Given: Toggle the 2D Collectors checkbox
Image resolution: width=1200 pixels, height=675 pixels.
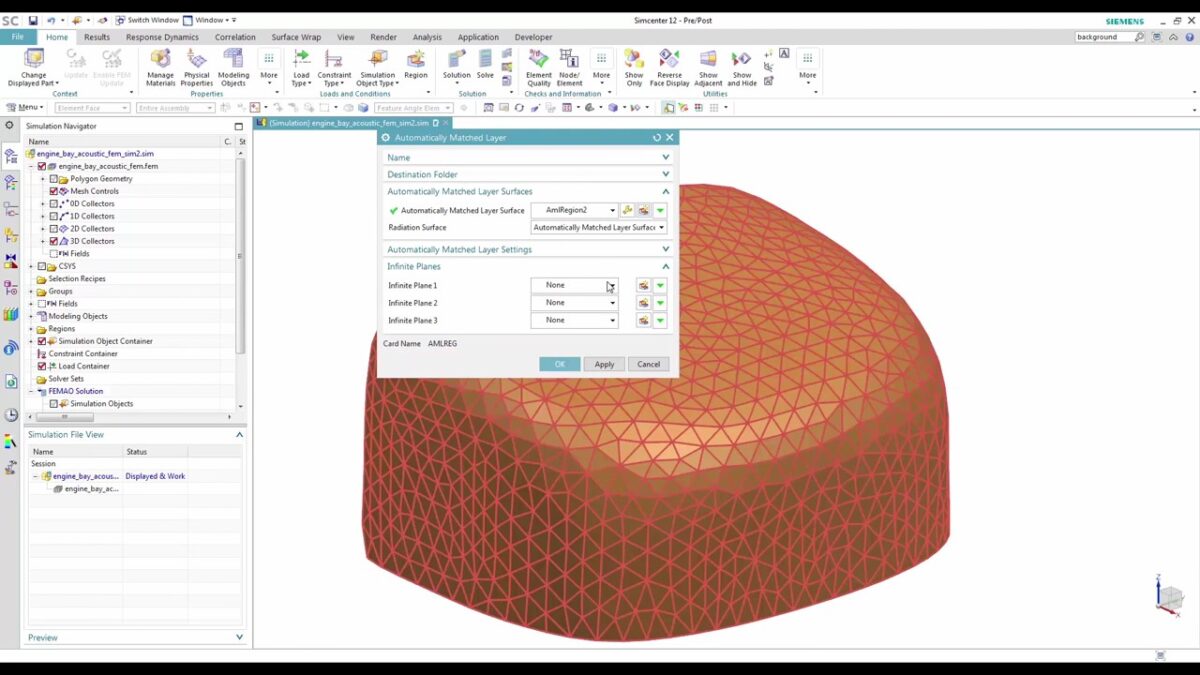Looking at the screenshot, I should pyautogui.click(x=54, y=229).
